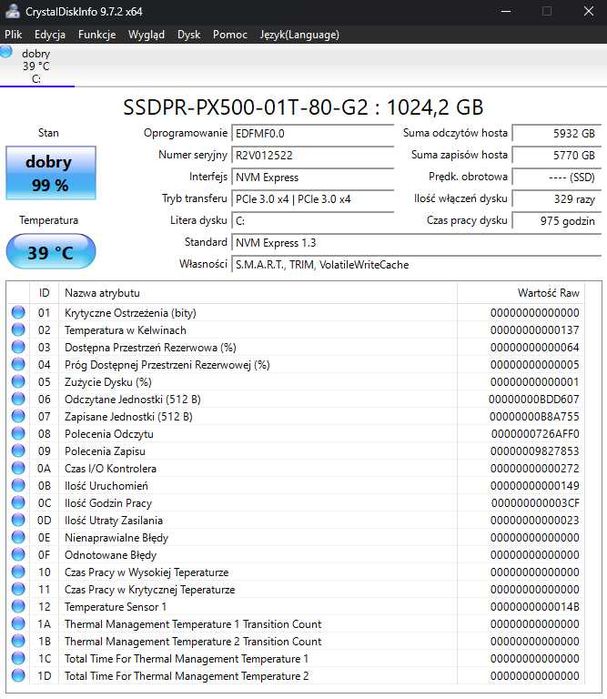This screenshot has width=607, height=699.
Task: Click the status orb for Nienaprawialne Błędy row
Action: click(18, 537)
